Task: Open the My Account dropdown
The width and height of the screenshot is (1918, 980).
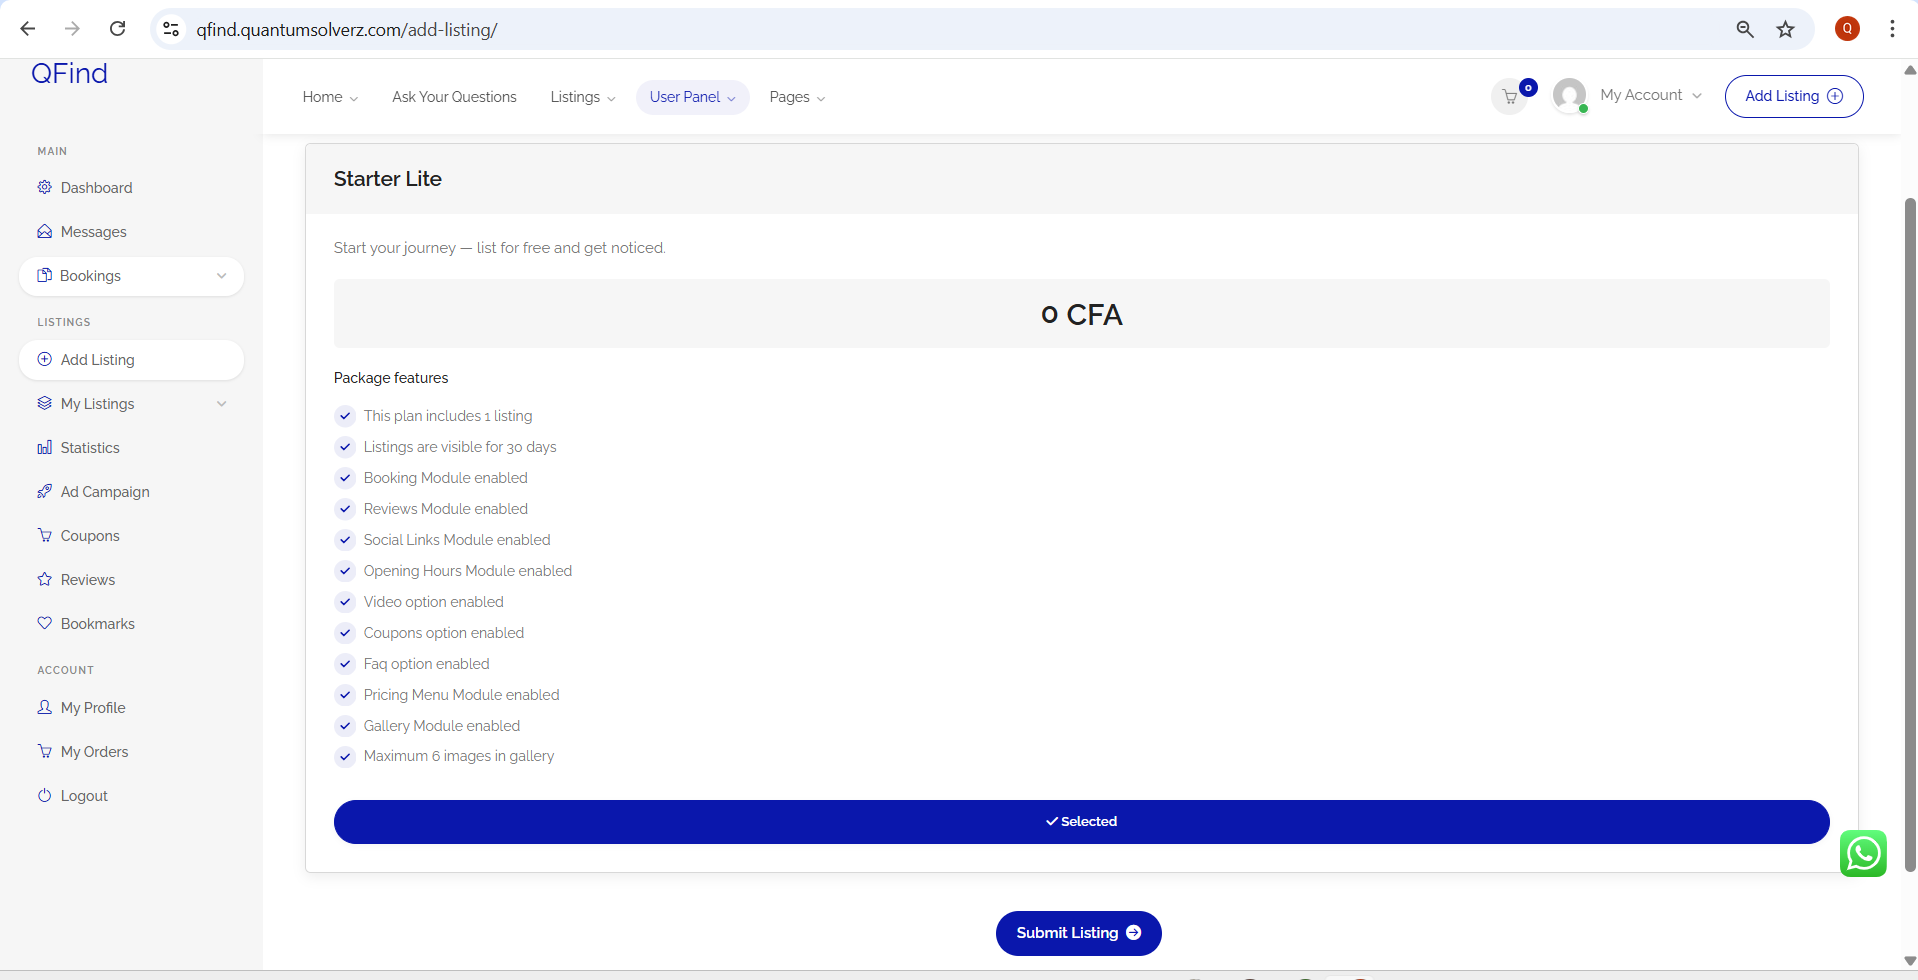Action: [x=1650, y=95]
